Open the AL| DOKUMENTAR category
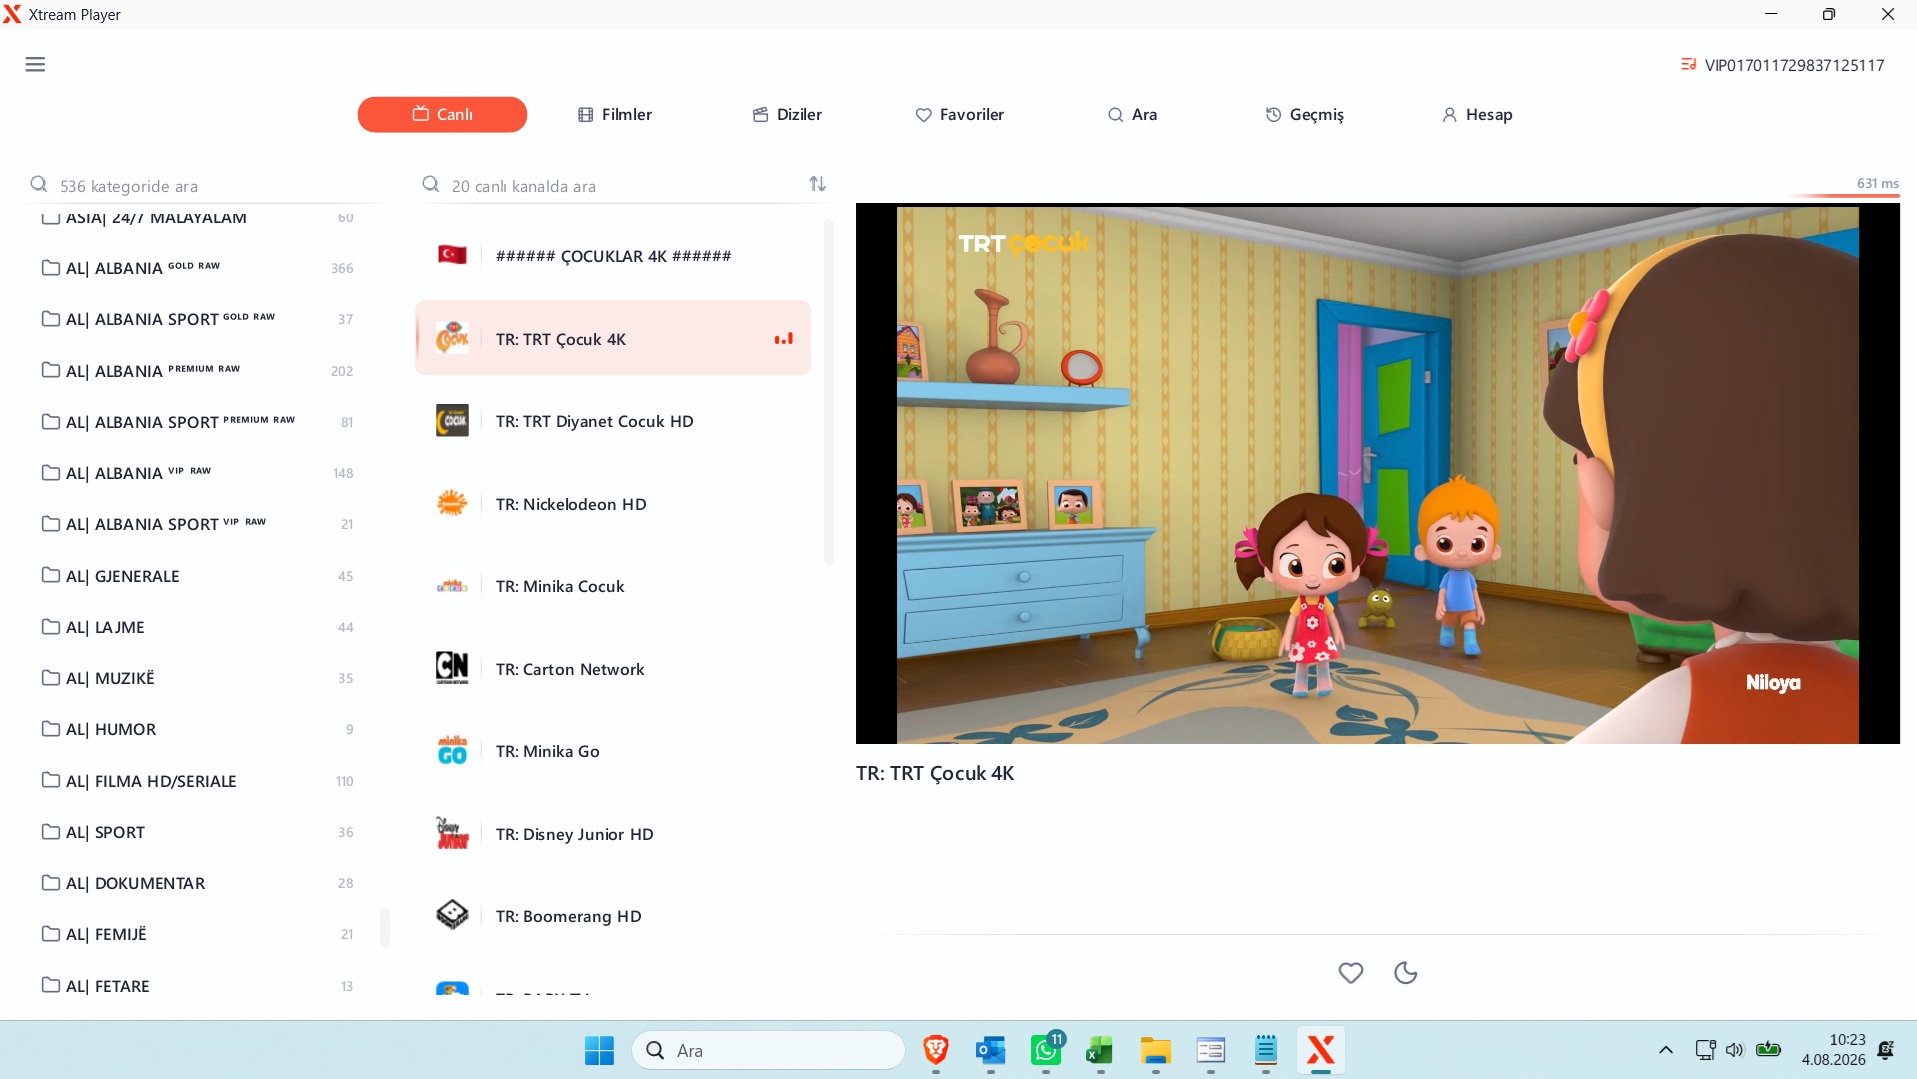The image size is (1917, 1079). [x=198, y=883]
